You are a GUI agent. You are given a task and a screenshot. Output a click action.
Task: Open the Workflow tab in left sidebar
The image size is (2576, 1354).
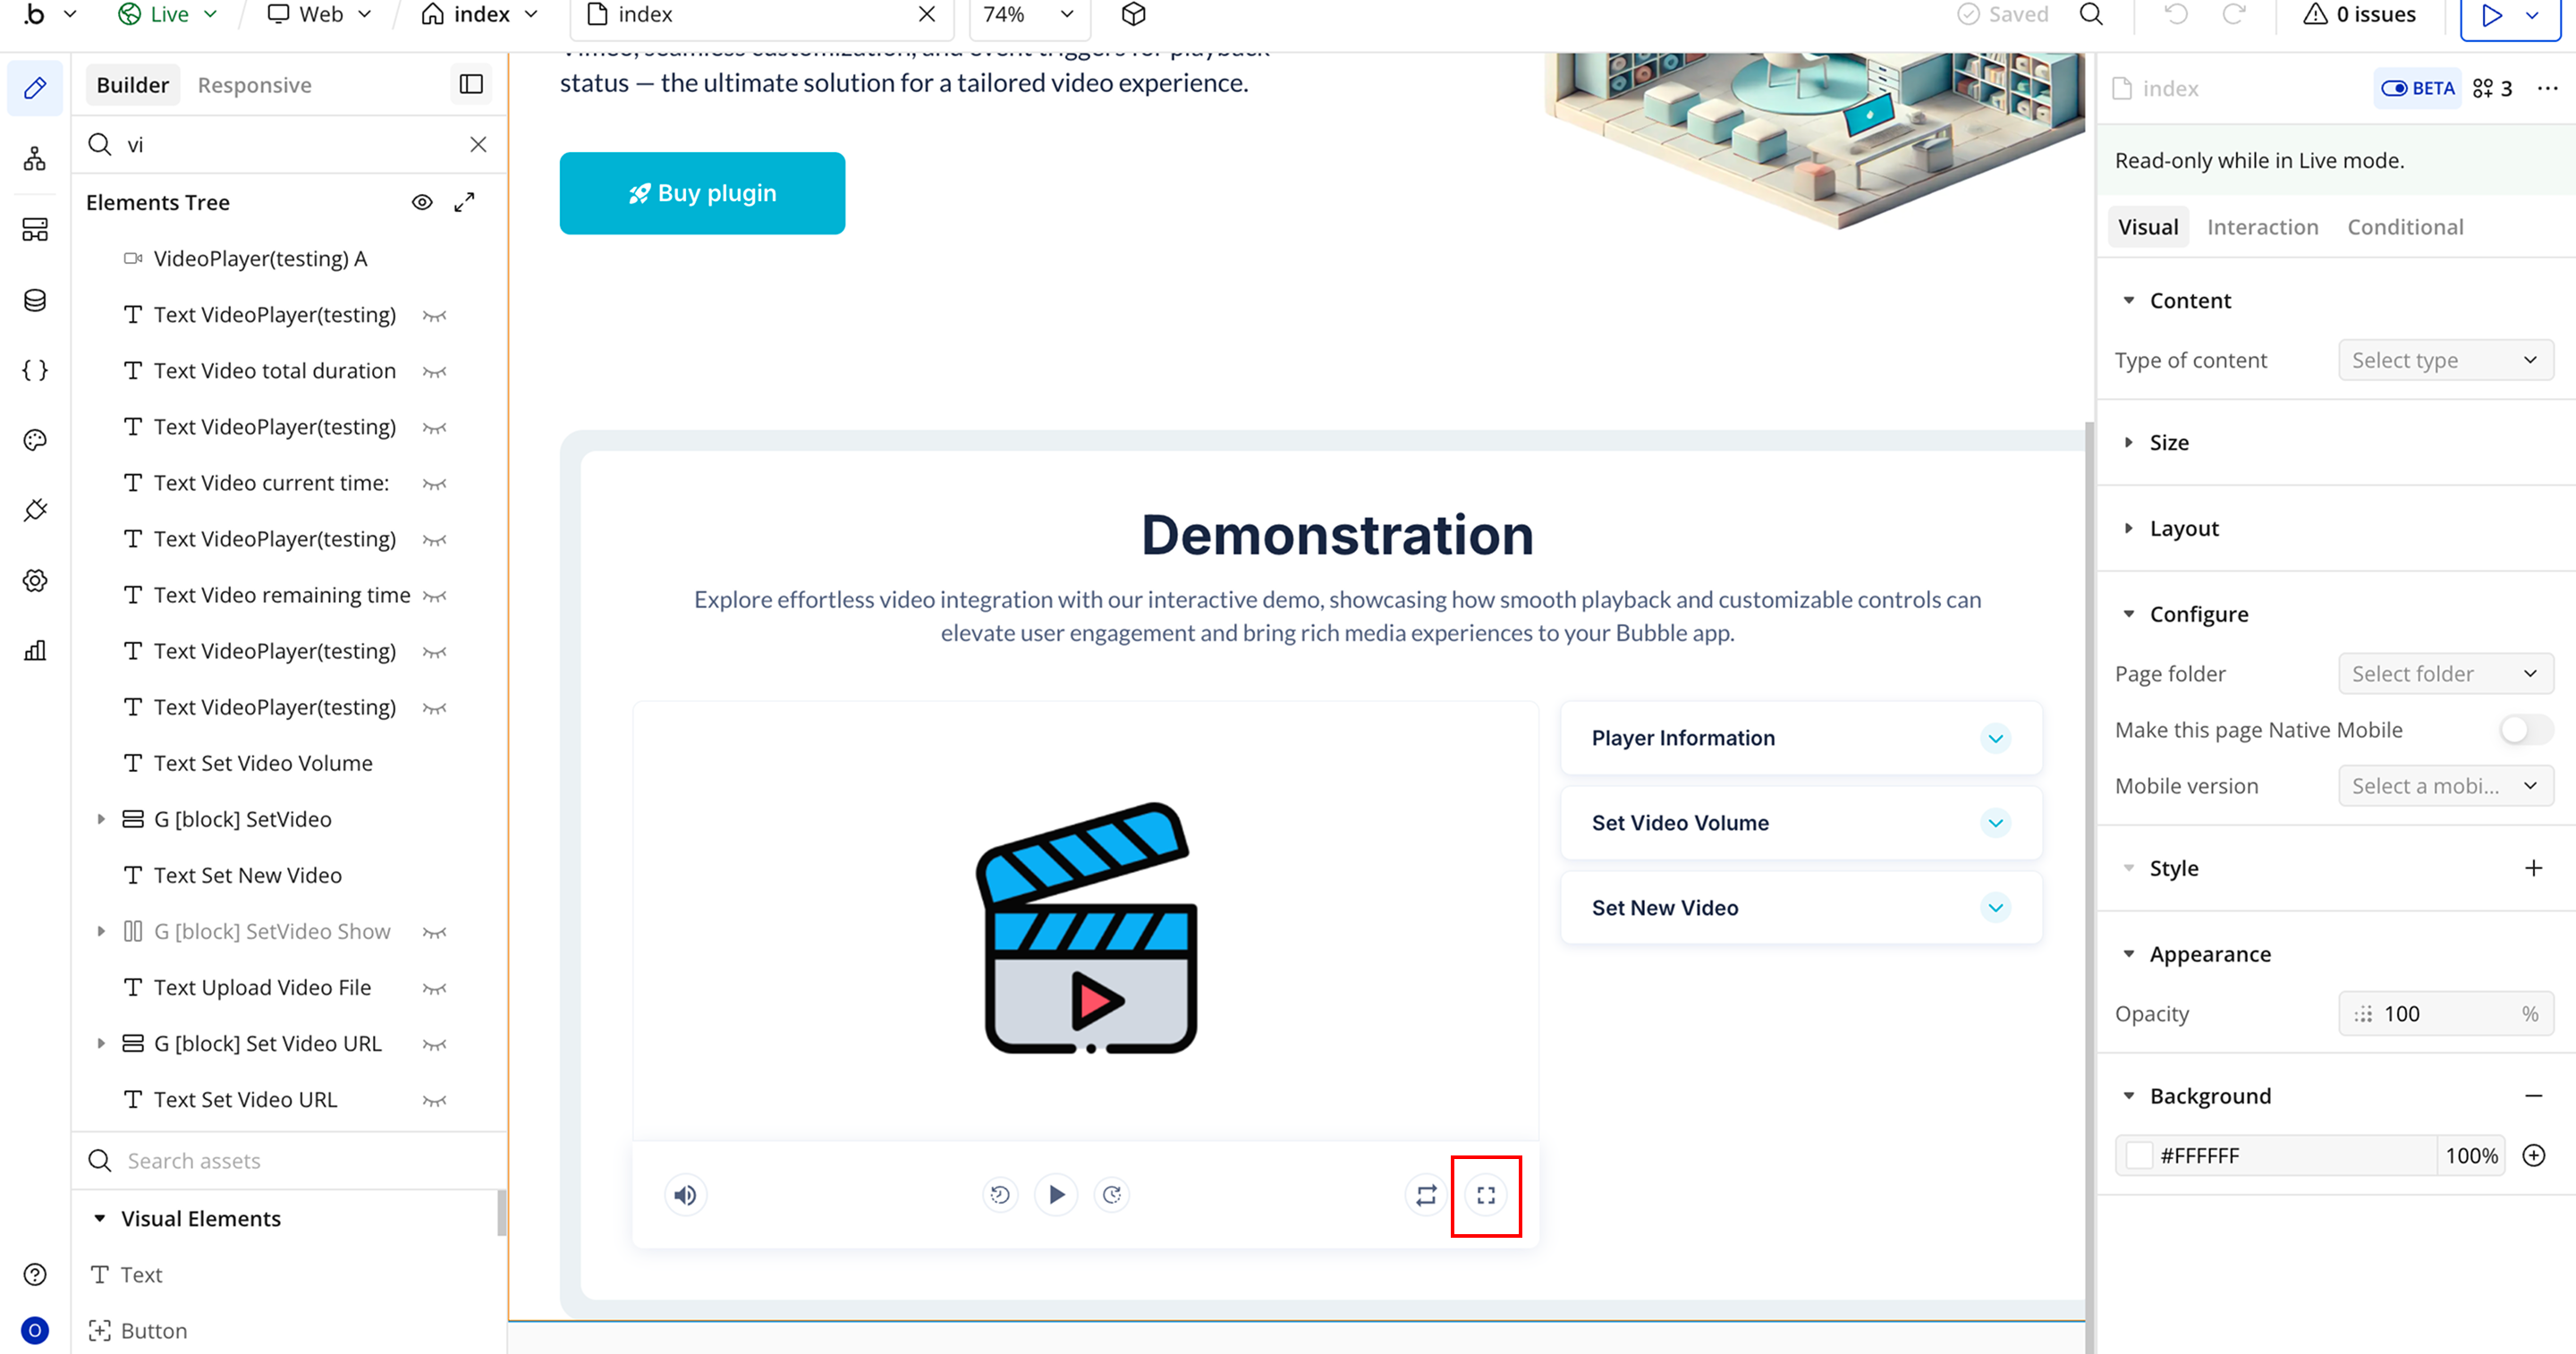(x=35, y=159)
